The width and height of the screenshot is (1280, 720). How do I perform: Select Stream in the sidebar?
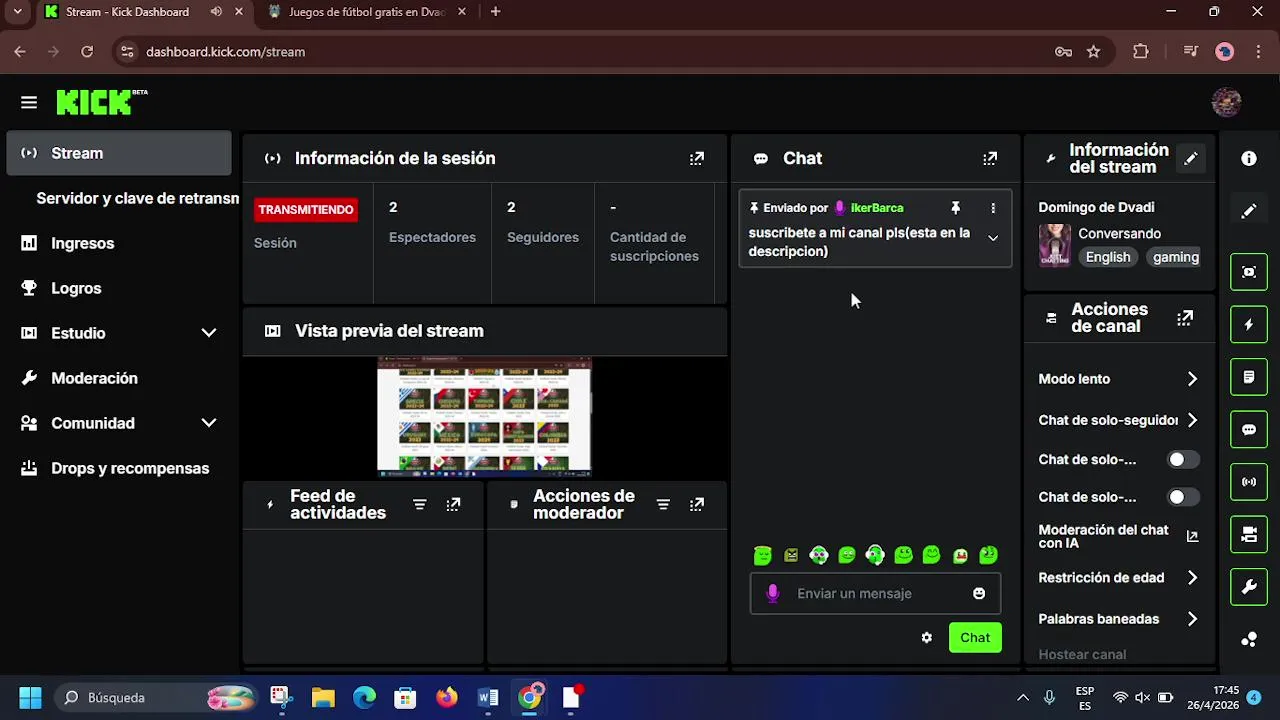[x=118, y=153]
